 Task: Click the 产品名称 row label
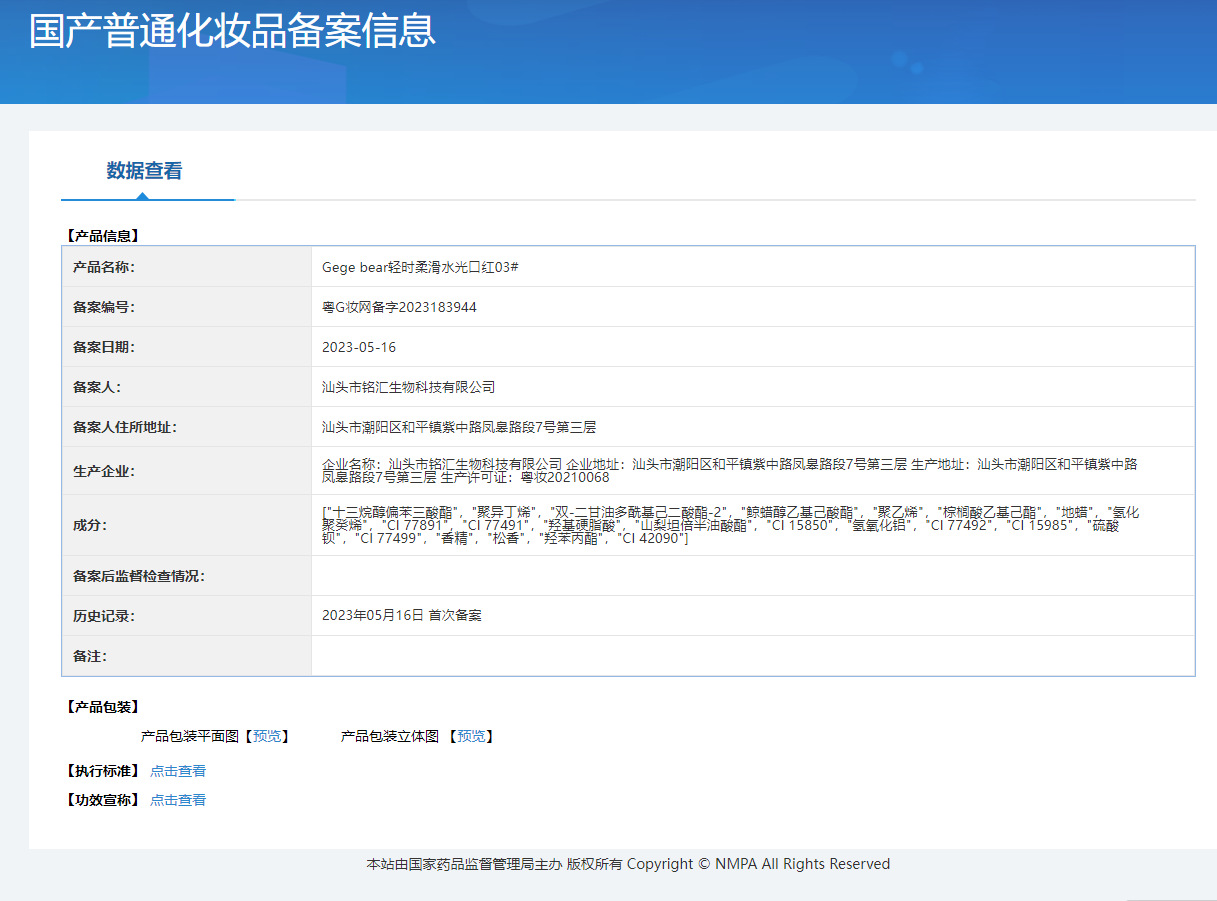click(104, 267)
